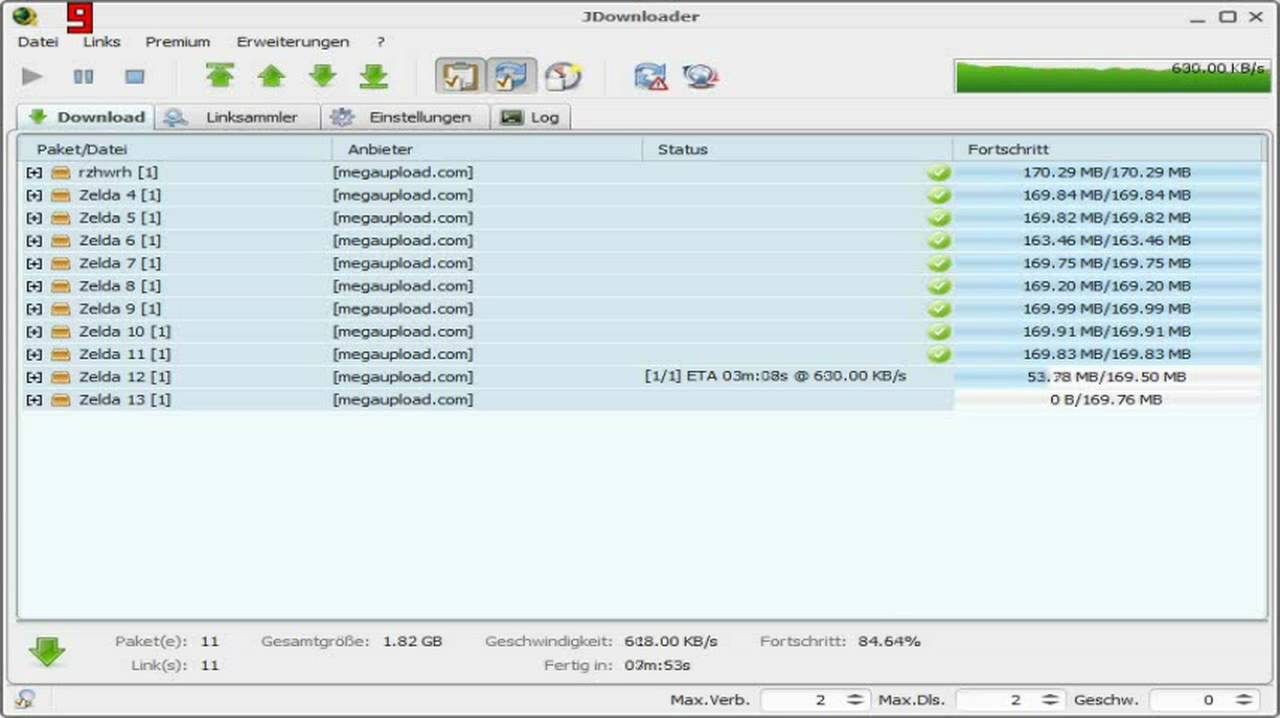Click the update check globe icon

[x=701, y=76]
